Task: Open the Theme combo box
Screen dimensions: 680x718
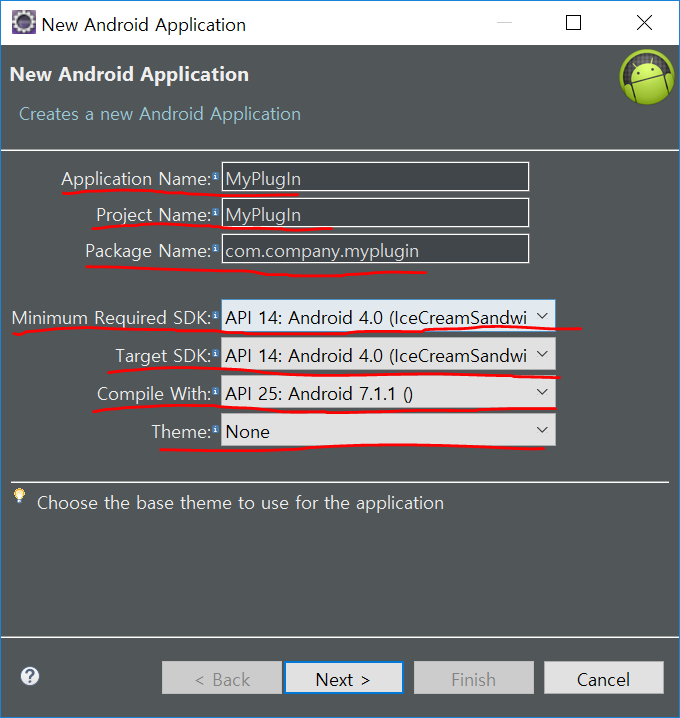Action: (388, 430)
